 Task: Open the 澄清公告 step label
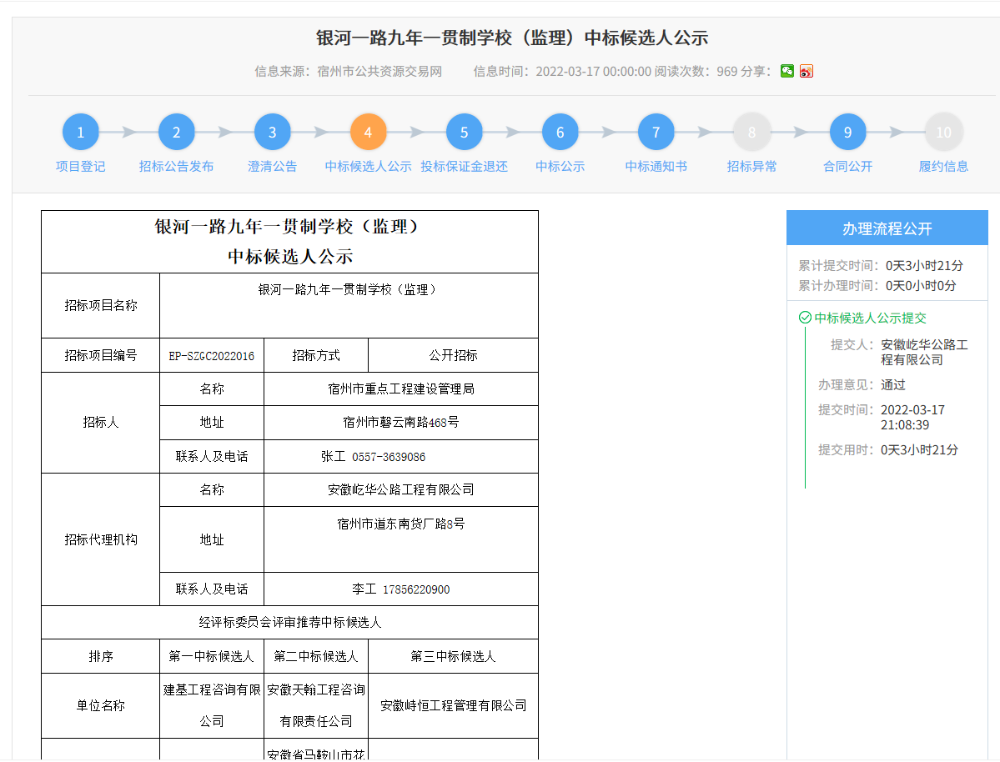(x=272, y=166)
